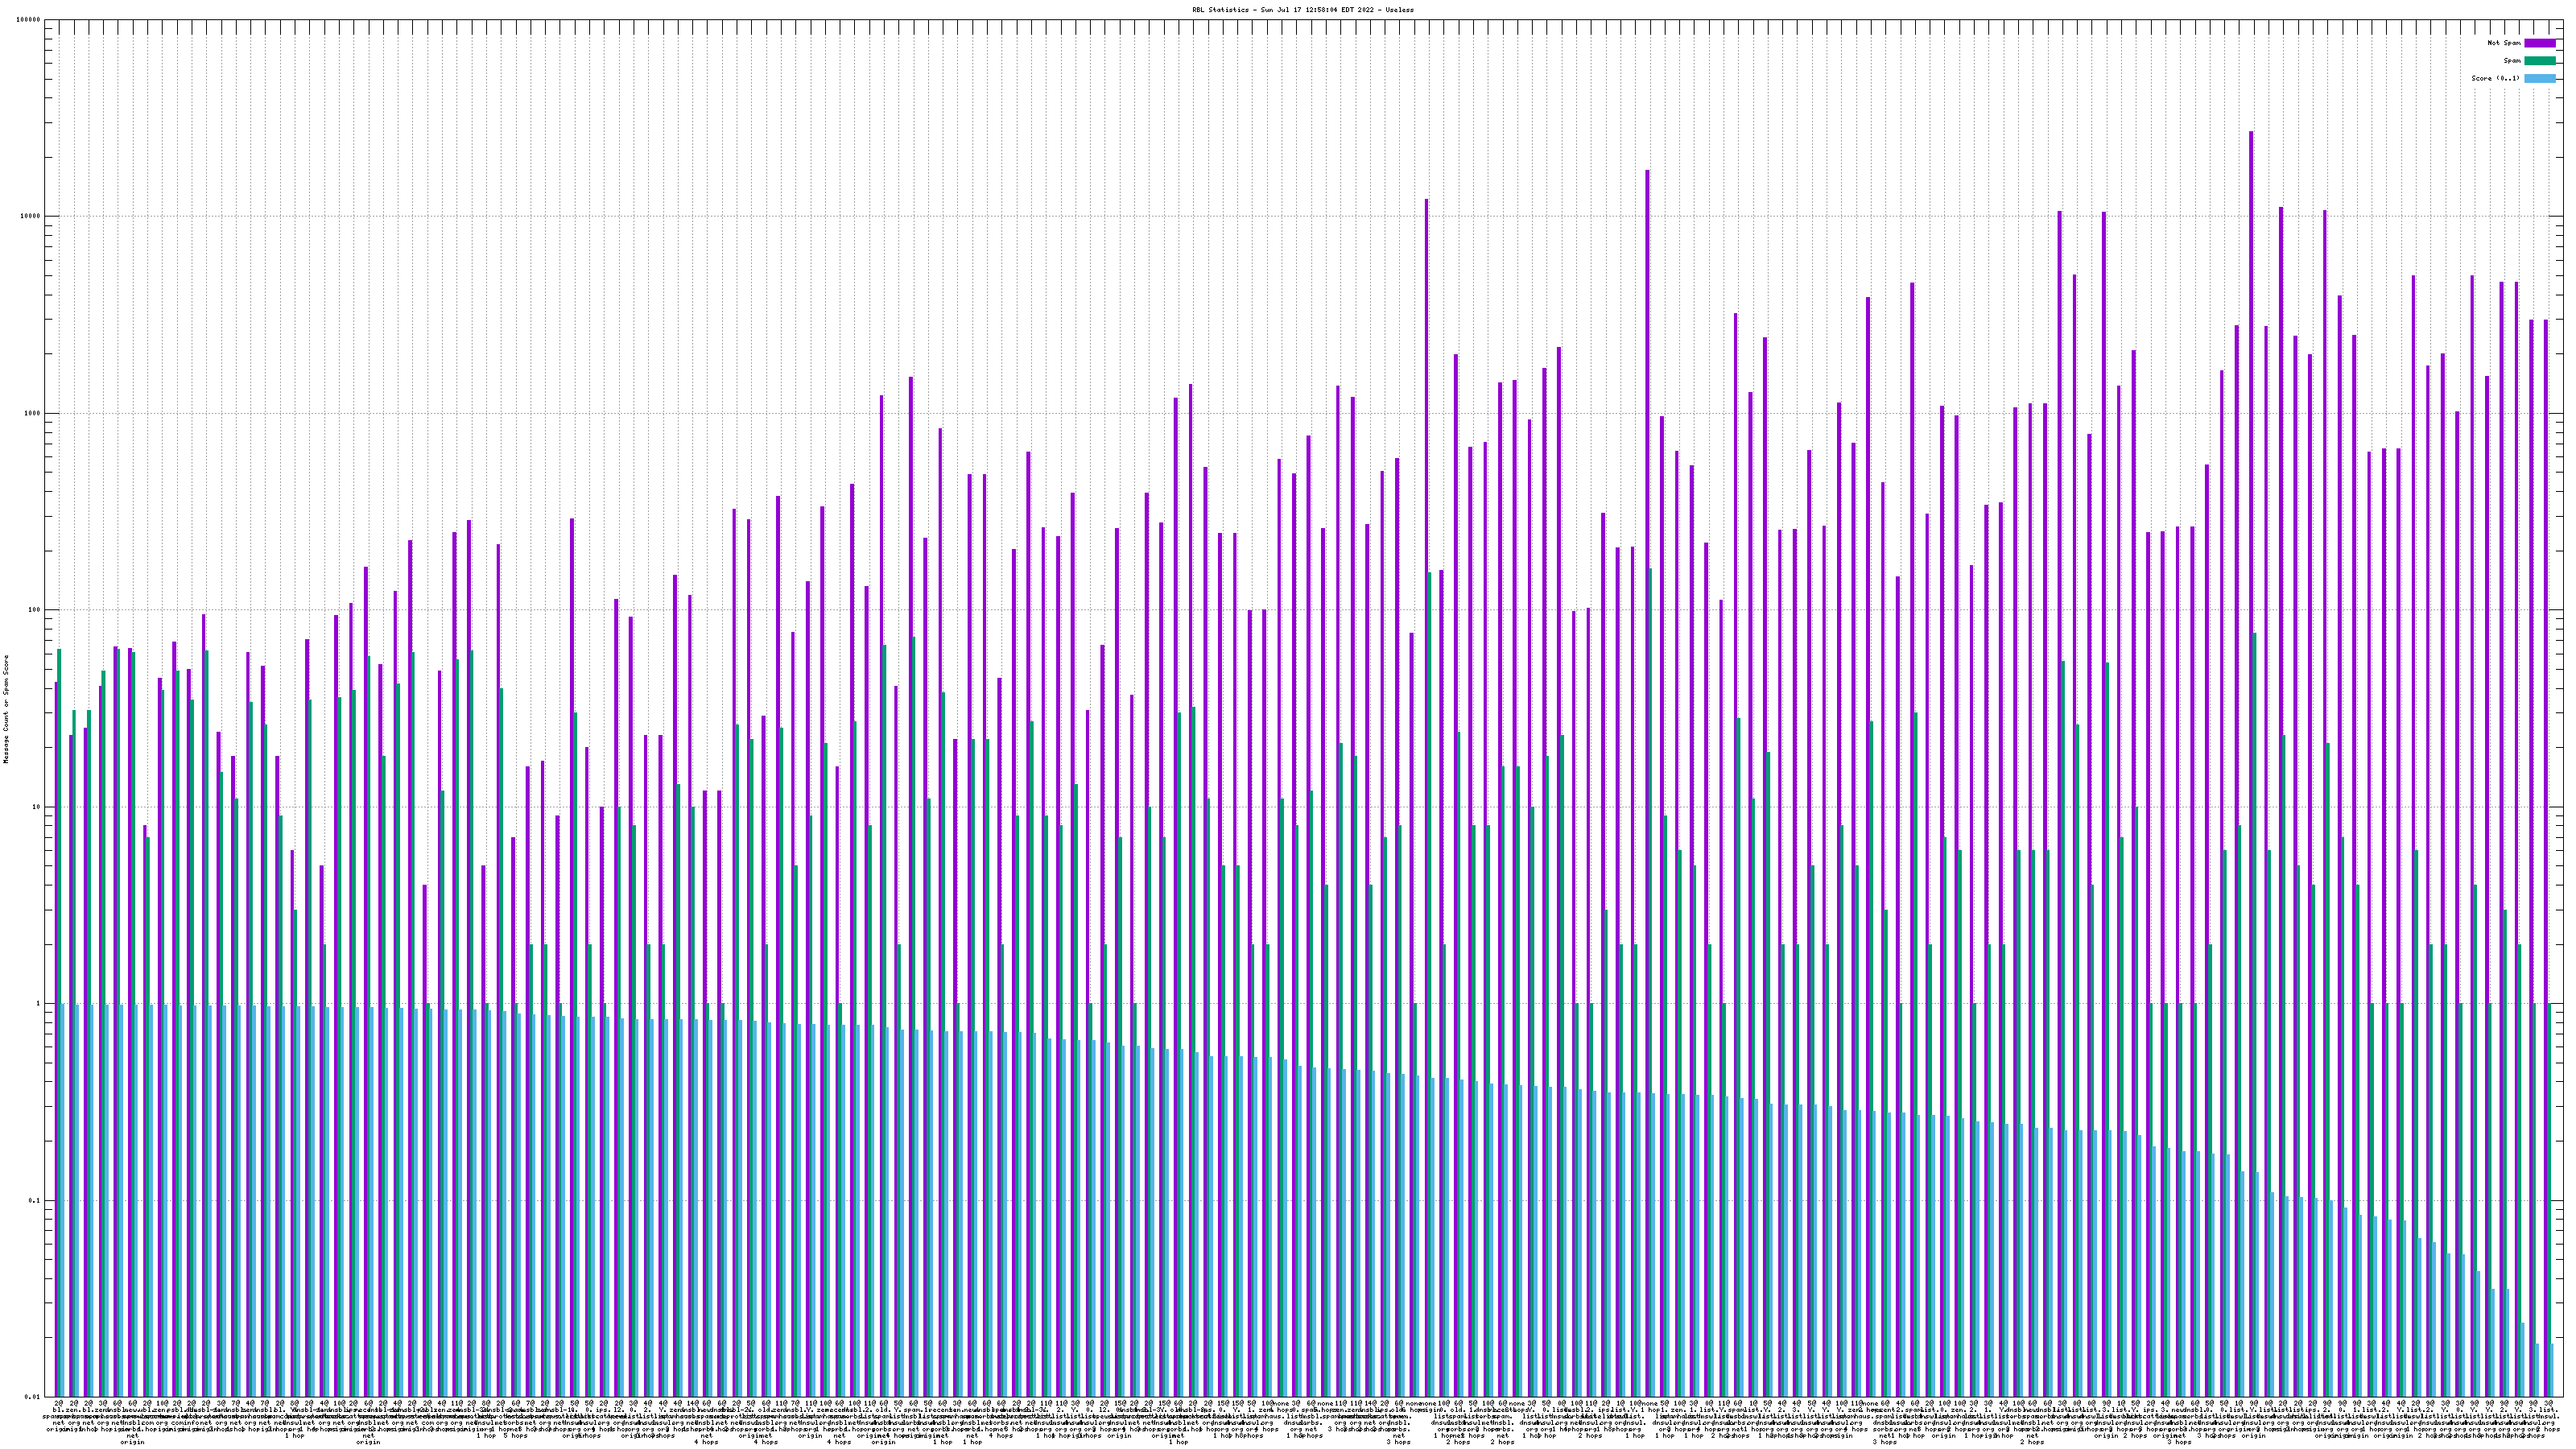Click the 0.01 y-axis tick label
2576x1449 pixels.
click(33, 1397)
